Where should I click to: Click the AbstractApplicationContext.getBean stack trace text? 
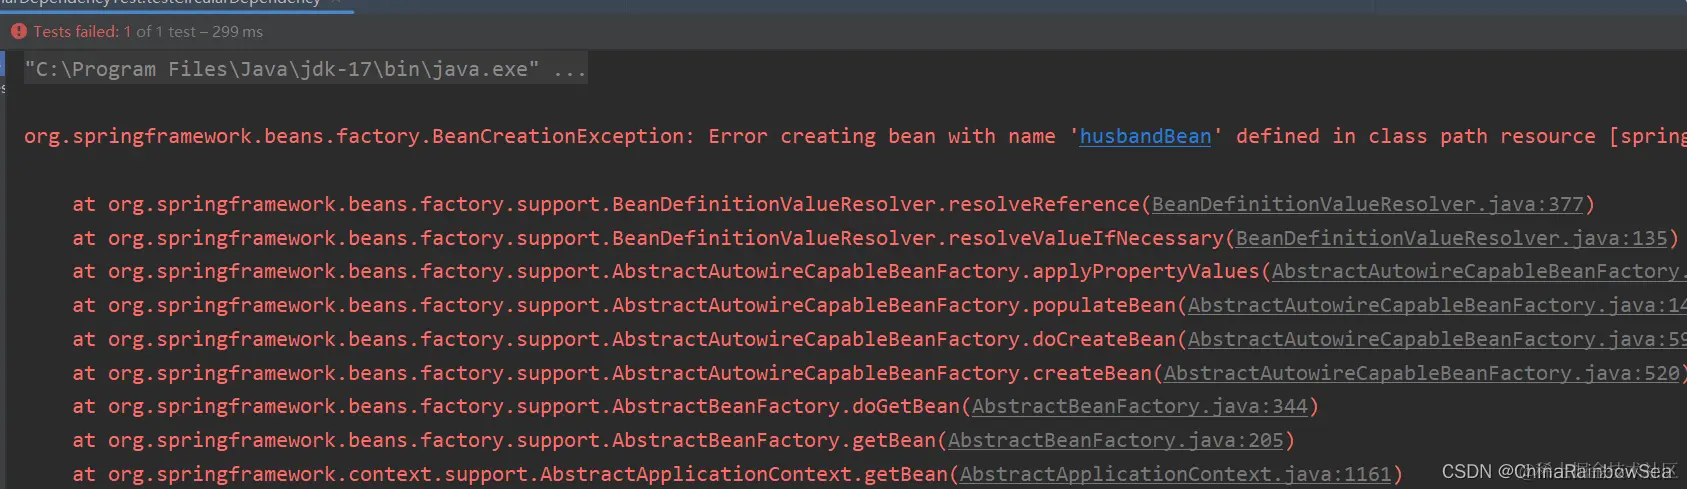(x=744, y=474)
